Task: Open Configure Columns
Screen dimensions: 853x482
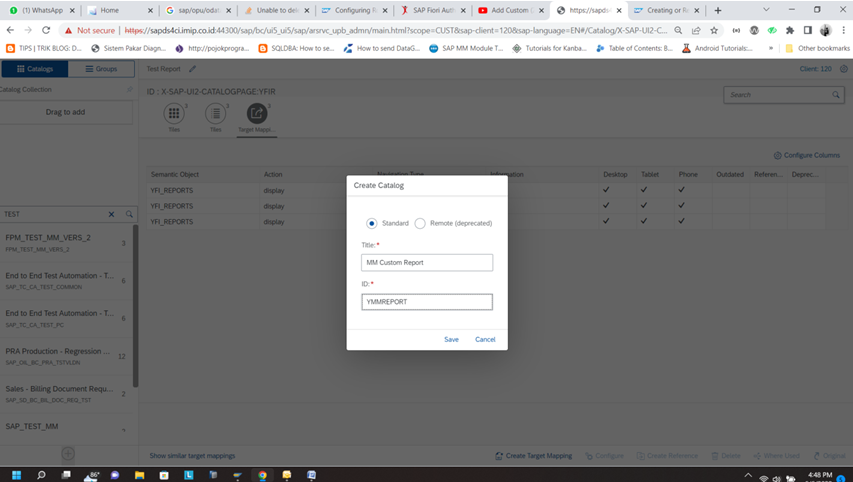Action: coord(807,156)
